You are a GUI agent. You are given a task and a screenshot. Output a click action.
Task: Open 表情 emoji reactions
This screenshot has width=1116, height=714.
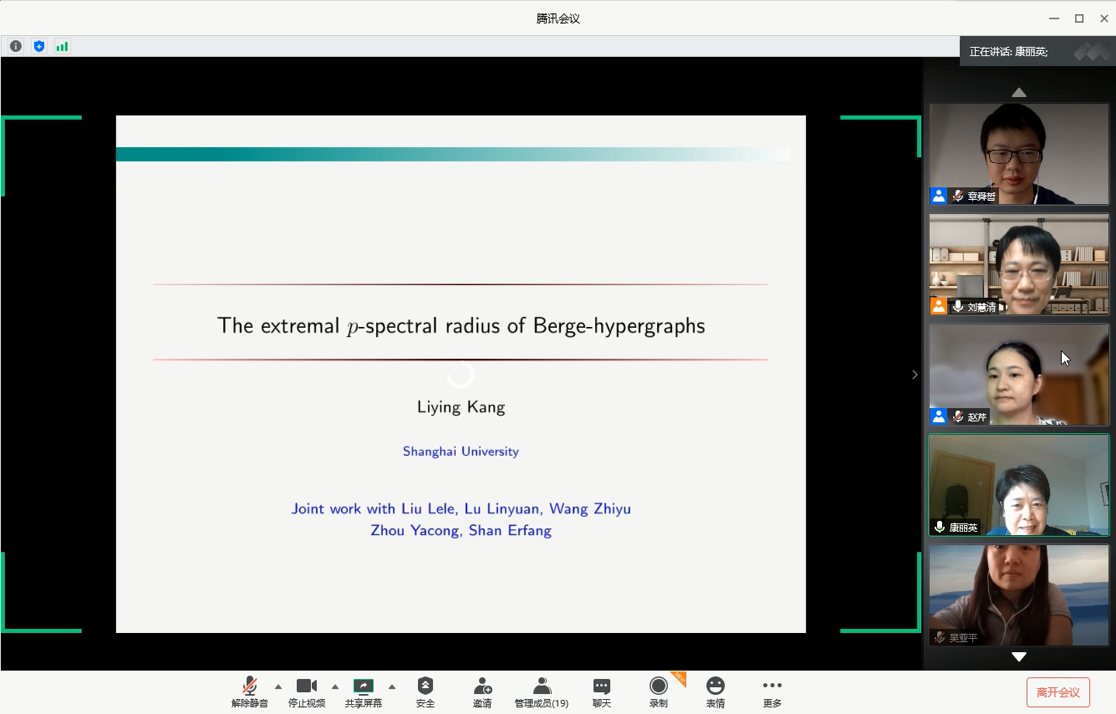pyautogui.click(x=715, y=690)
